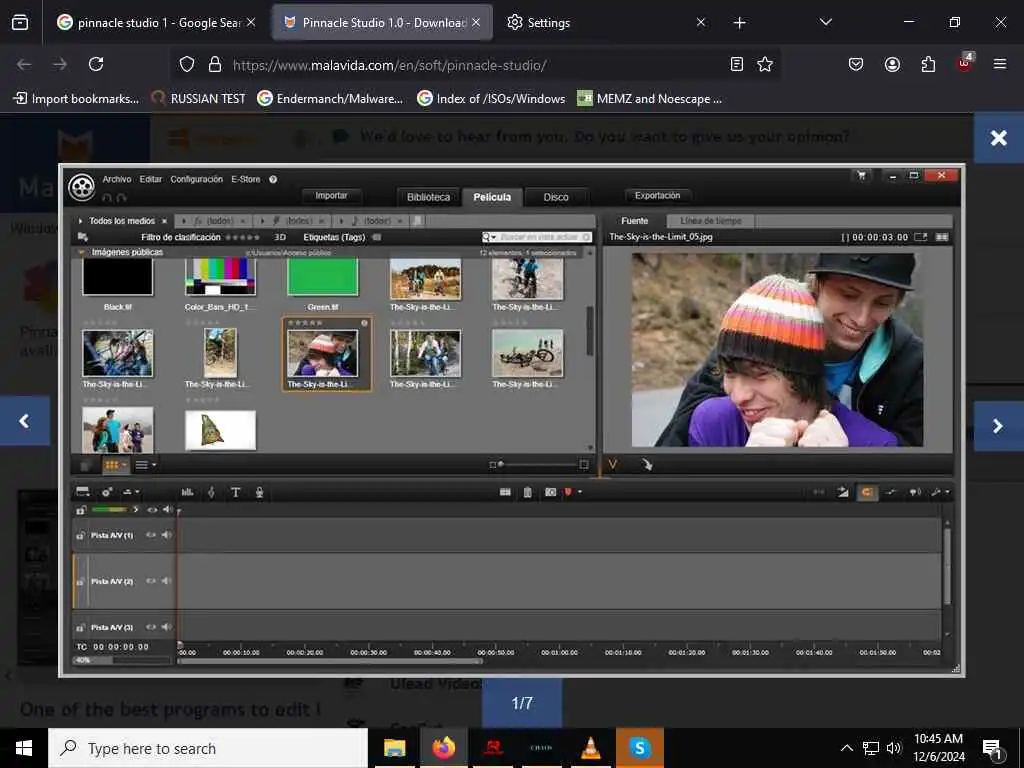
Task: Open 'Index of /ISOs/Windows' bookmark
Action: coord(491,99)
